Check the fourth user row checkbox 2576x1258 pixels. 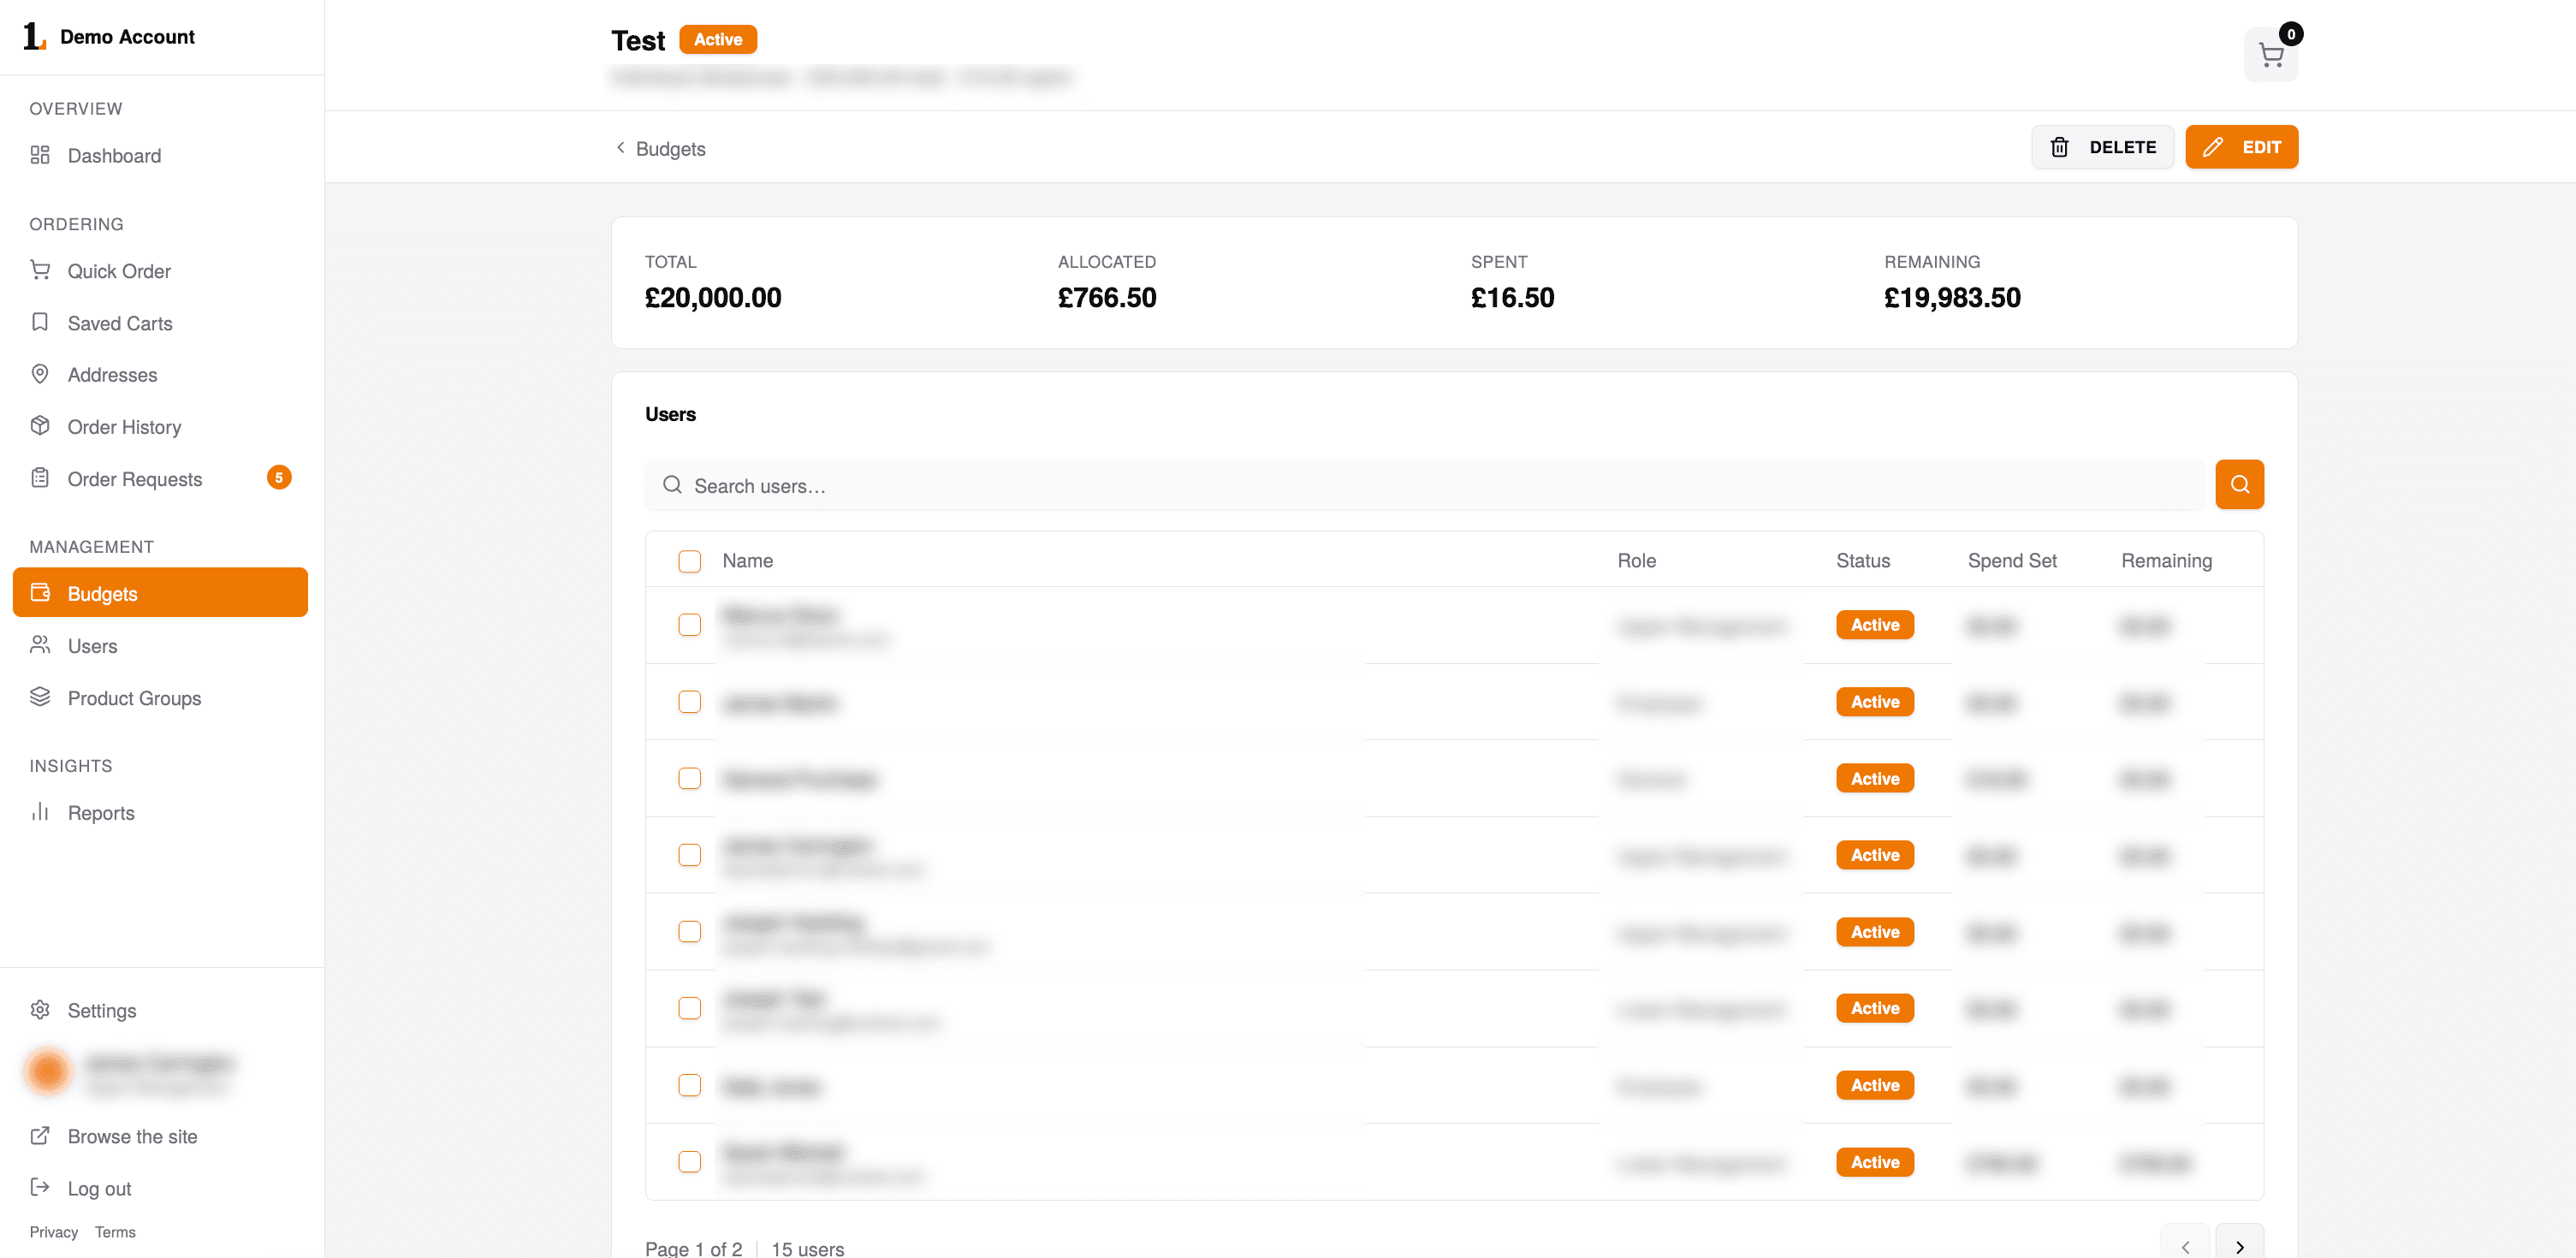click(689, 856)
